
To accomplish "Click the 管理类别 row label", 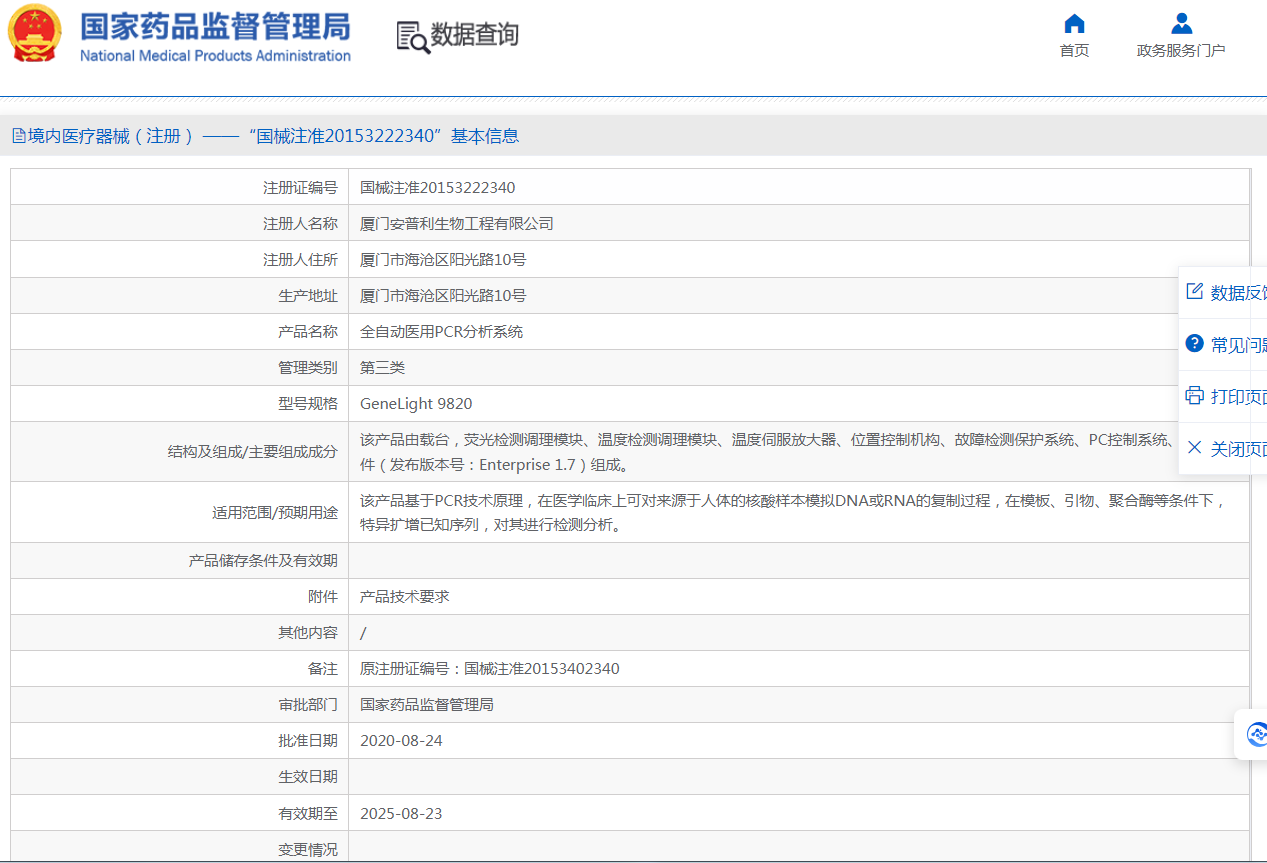I will pyautogui.click(x=308, y=368).
